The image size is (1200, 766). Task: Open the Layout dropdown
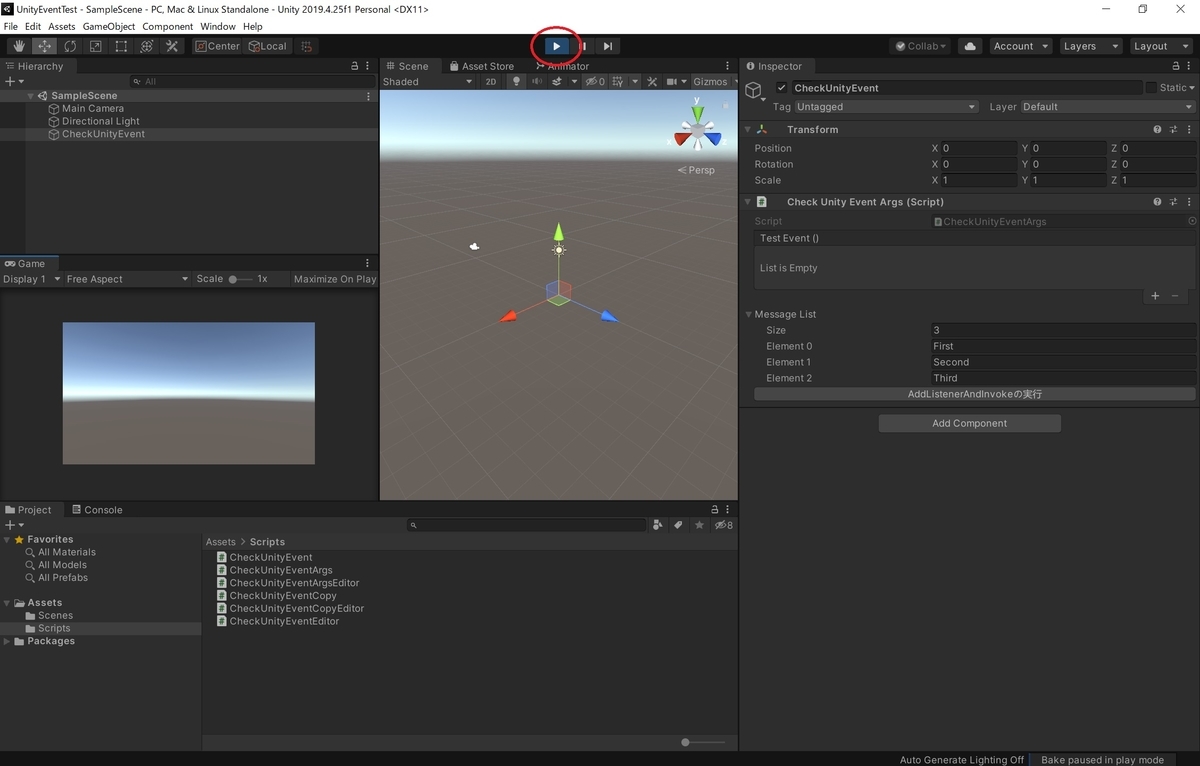(x=1159, y=46)
